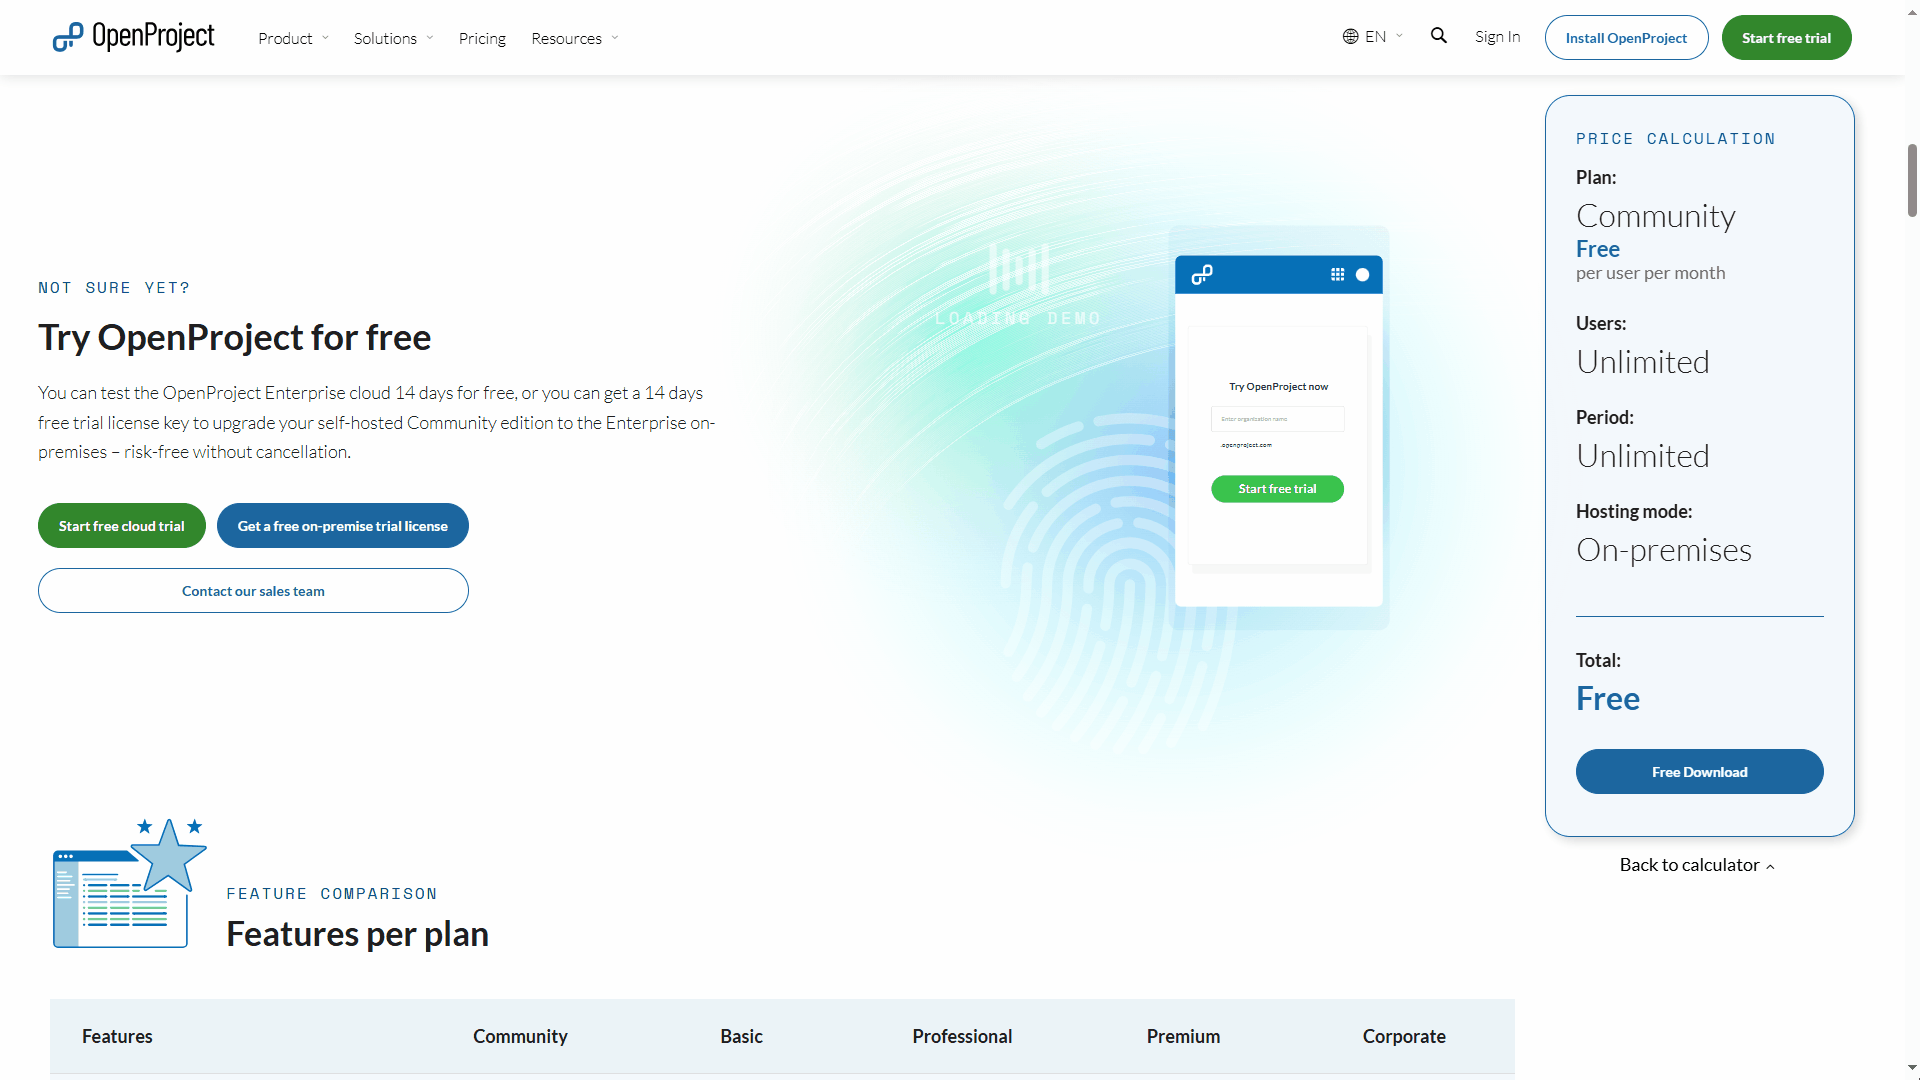Click the search magnifier icon
Image resolution: width=1920 pixels, height=1080 pixels.
1439,36
